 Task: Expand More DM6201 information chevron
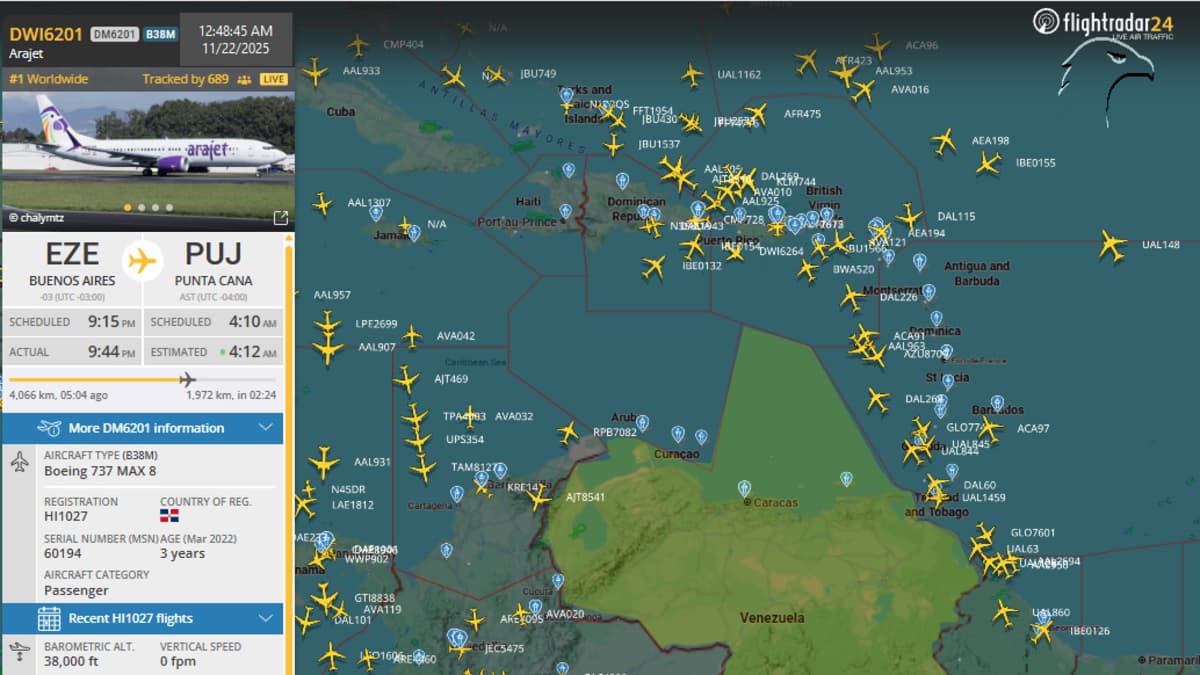click(x=265, y=428)
